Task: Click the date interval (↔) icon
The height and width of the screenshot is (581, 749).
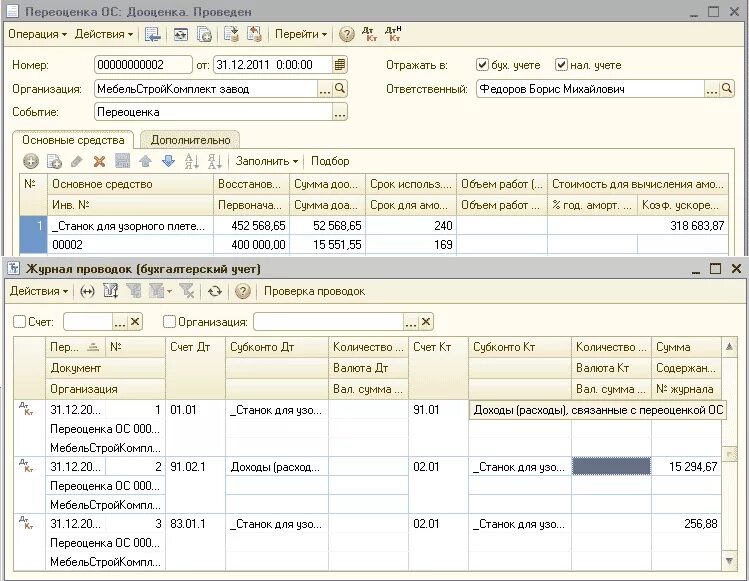Action: (x=87, y=291)
